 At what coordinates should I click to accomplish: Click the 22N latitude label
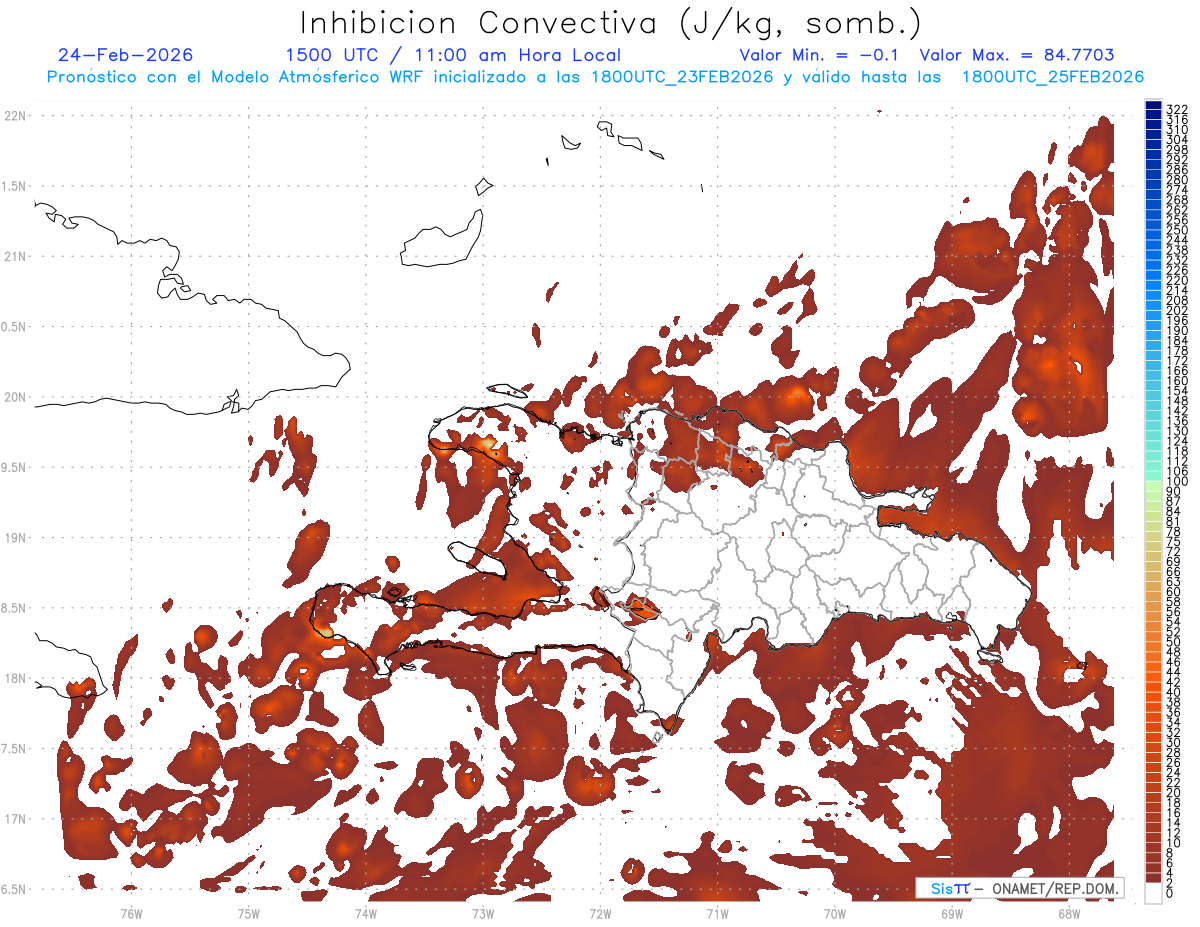point(16,116)
